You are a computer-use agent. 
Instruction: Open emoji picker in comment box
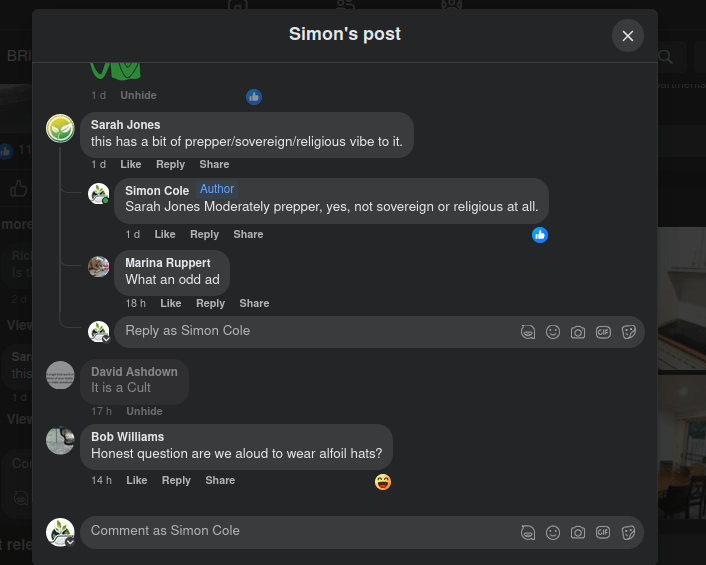coord(553,533)
